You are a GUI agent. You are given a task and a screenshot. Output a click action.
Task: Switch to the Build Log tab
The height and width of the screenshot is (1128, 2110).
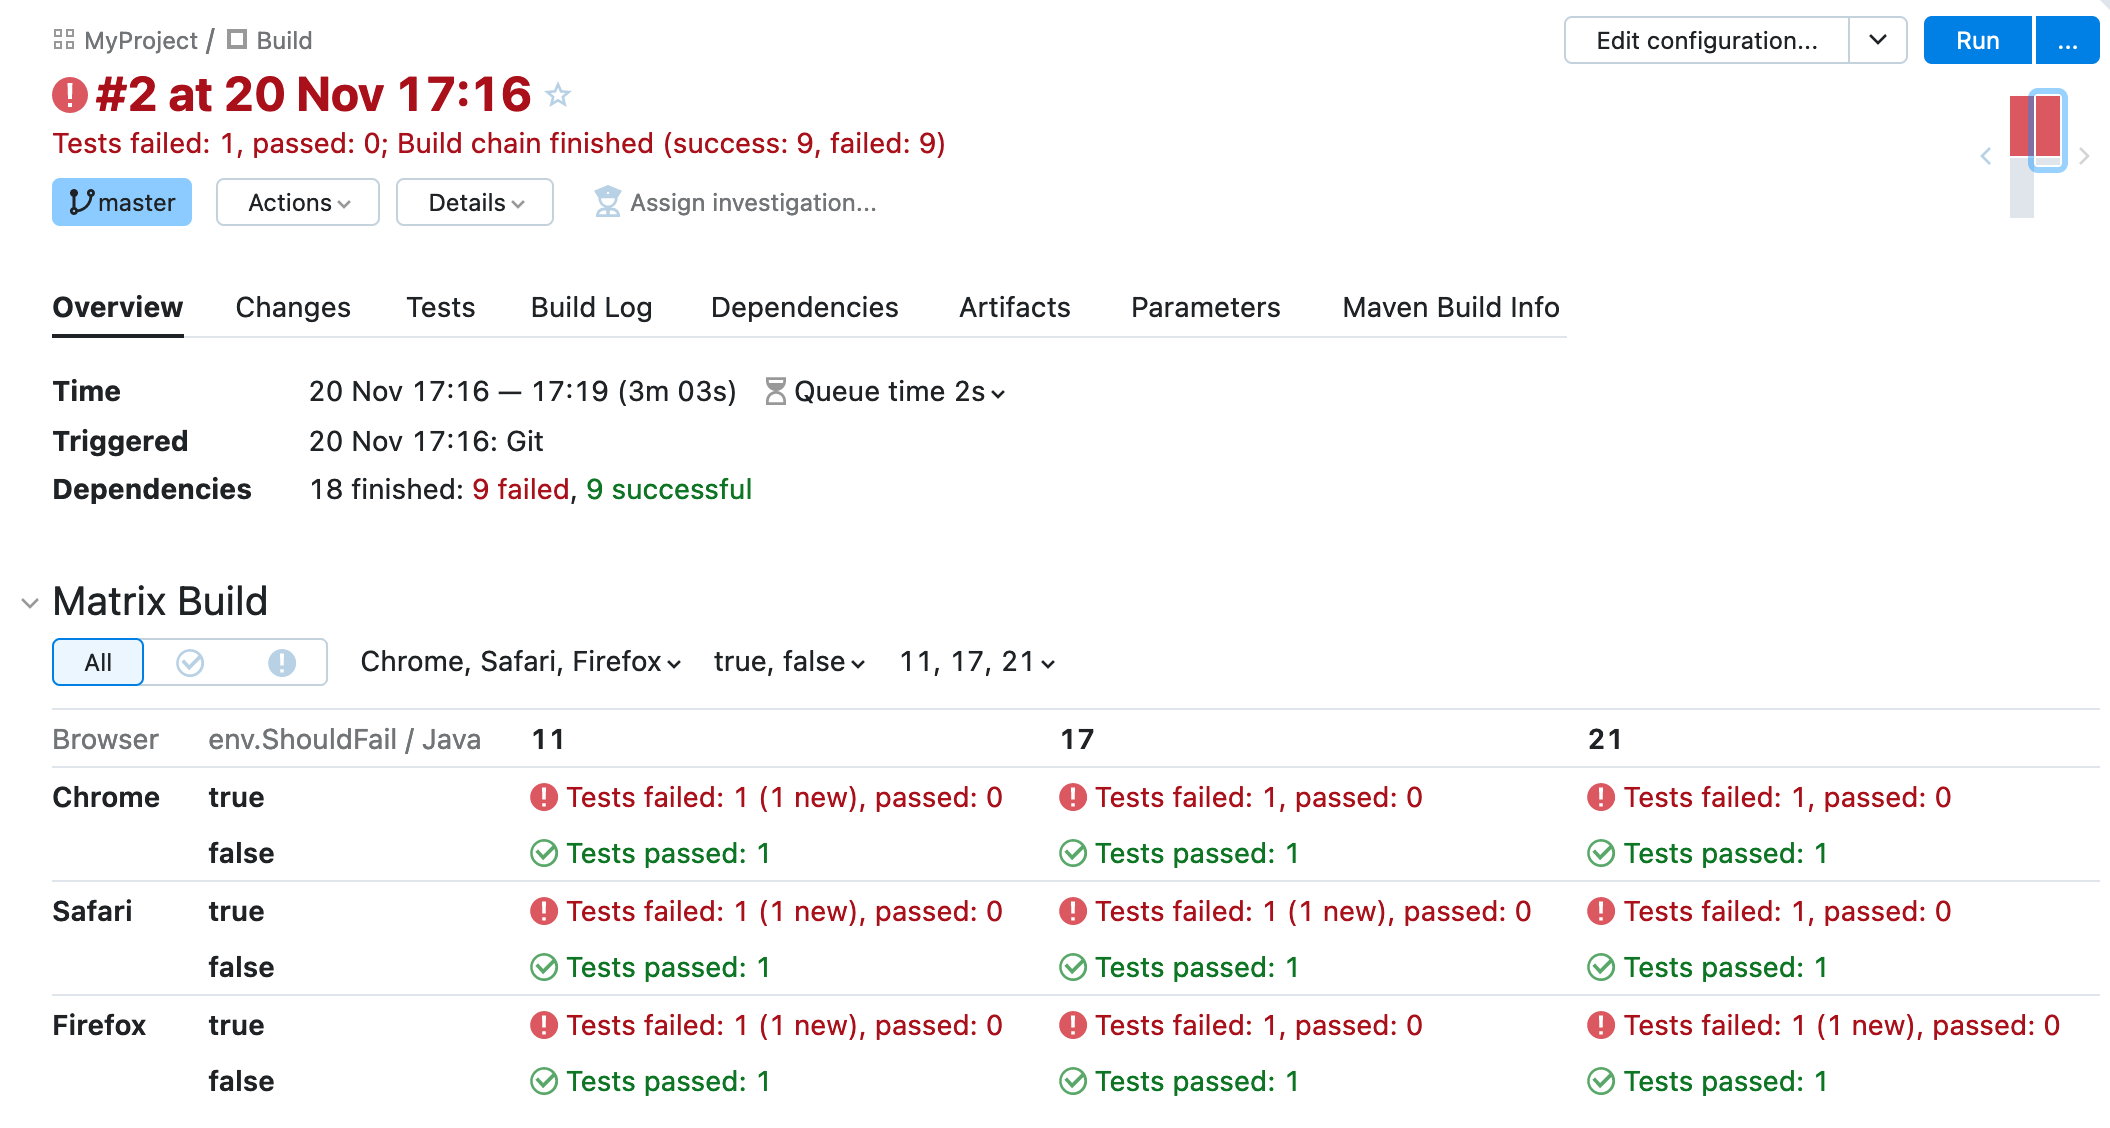tap(591, 307)
